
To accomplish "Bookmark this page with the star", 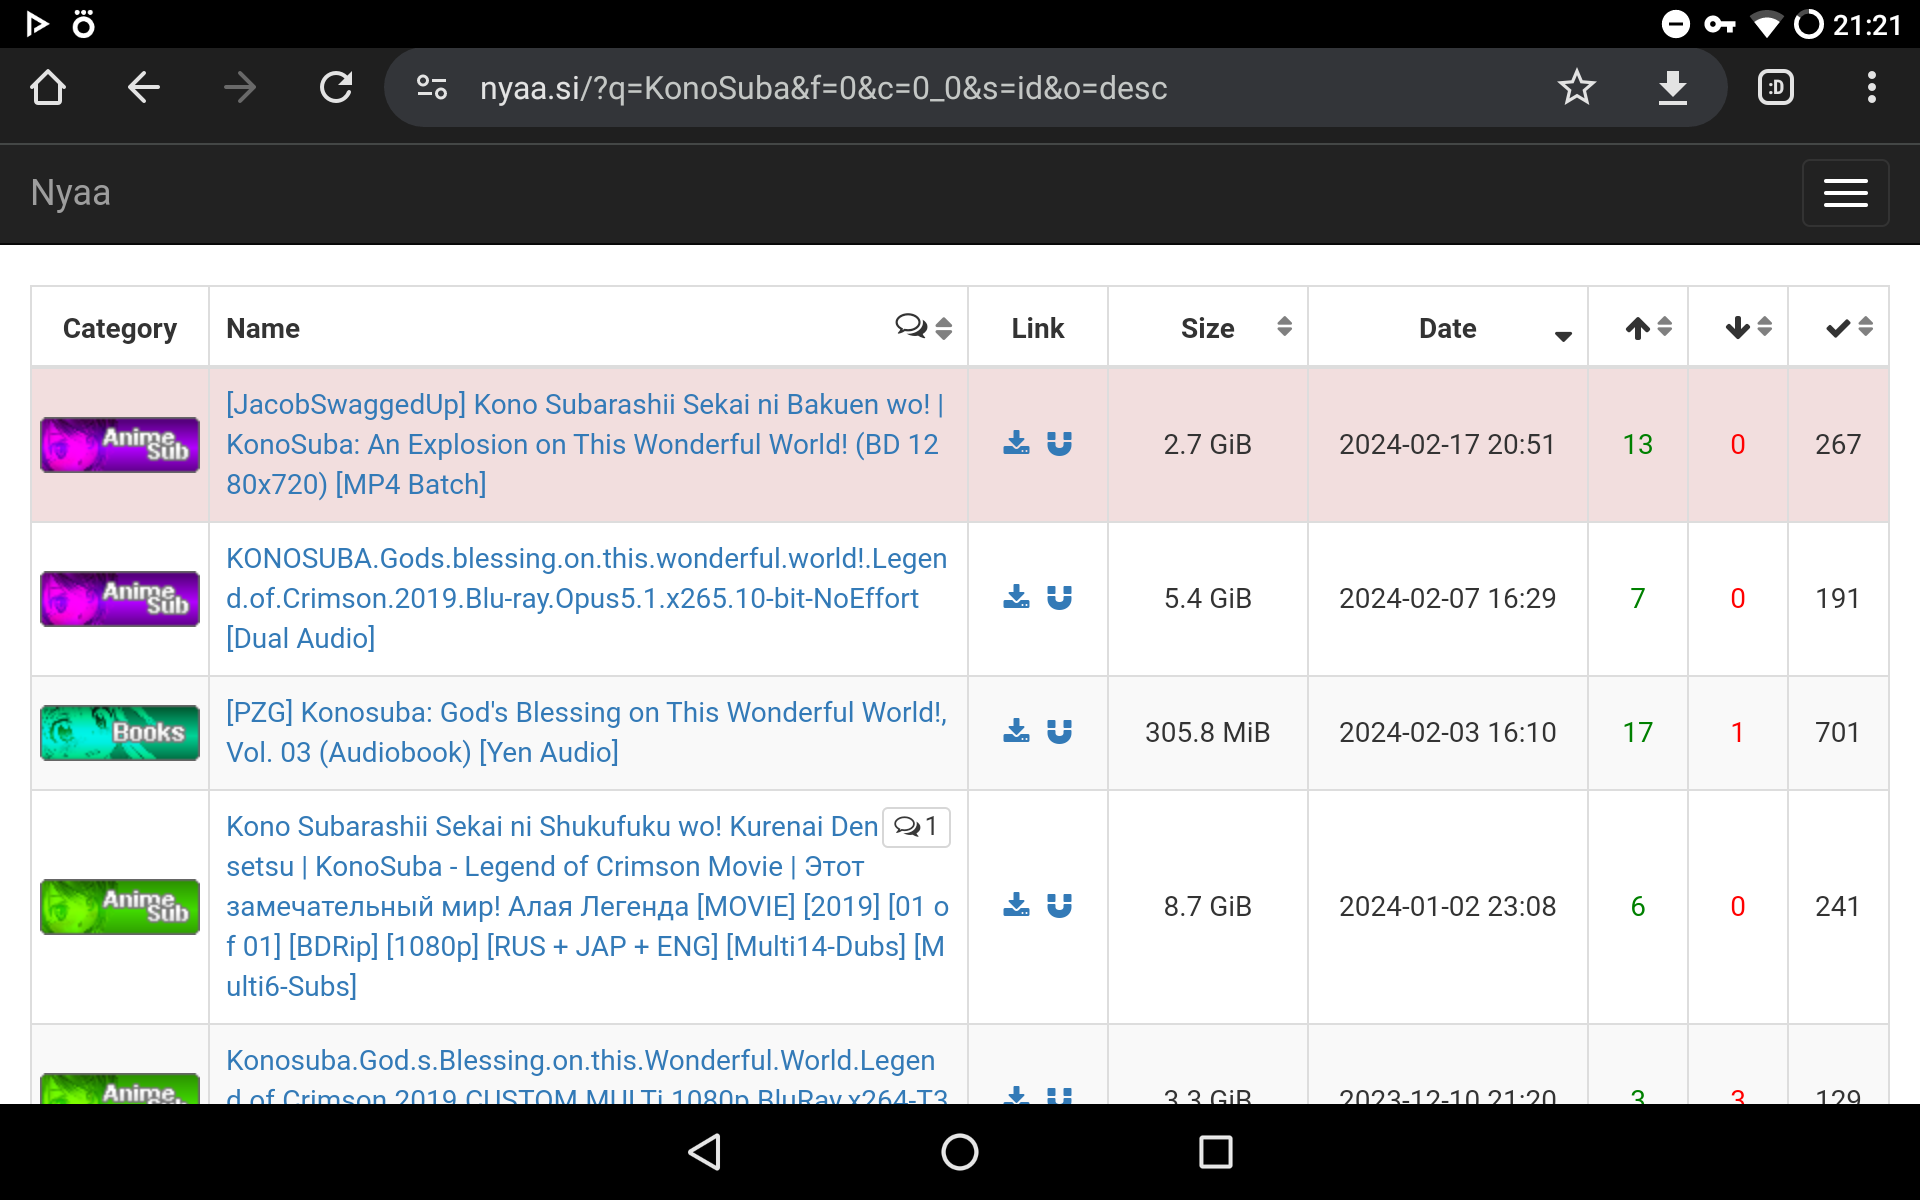I will point(1577,88).
